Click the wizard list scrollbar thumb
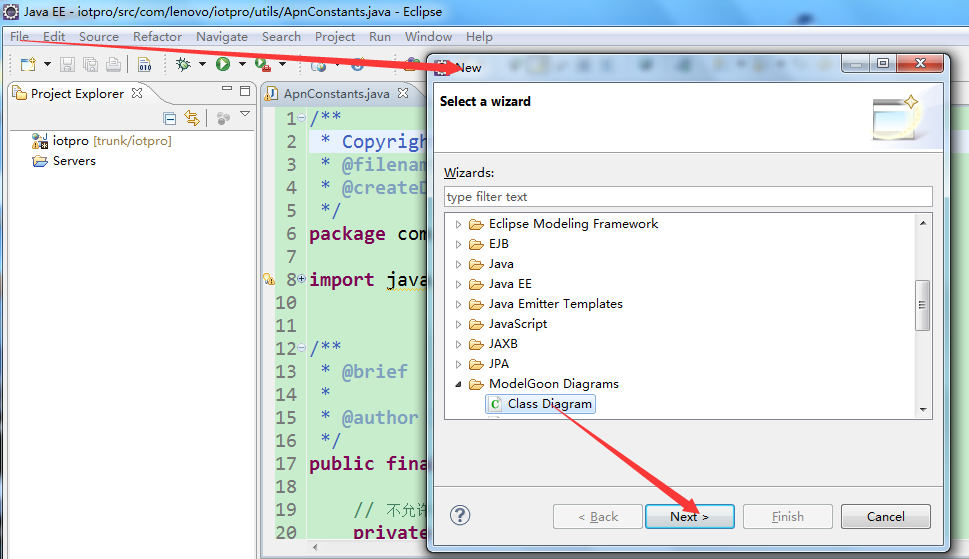 point(923,305)
